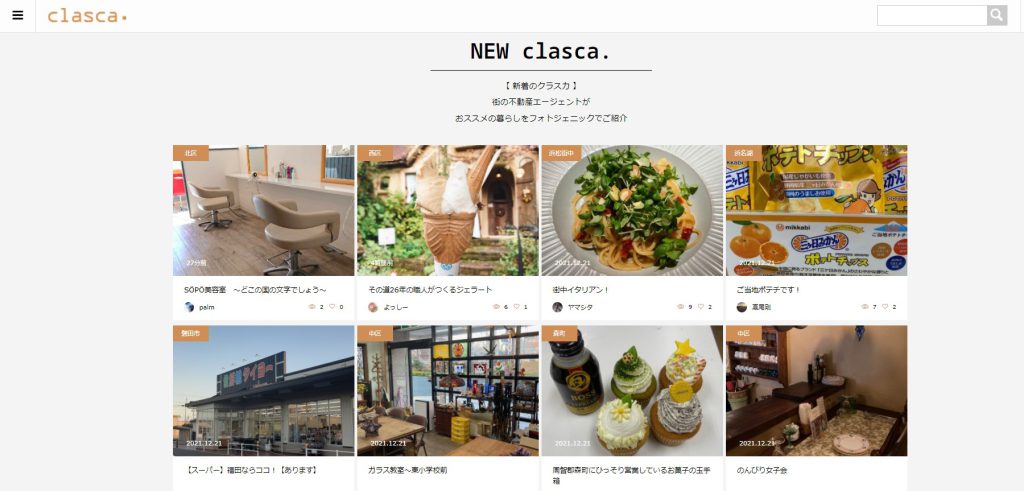Screen dimensions: 1024x491
Task: Open the salon chairs photo
Action: pos(264,210)
